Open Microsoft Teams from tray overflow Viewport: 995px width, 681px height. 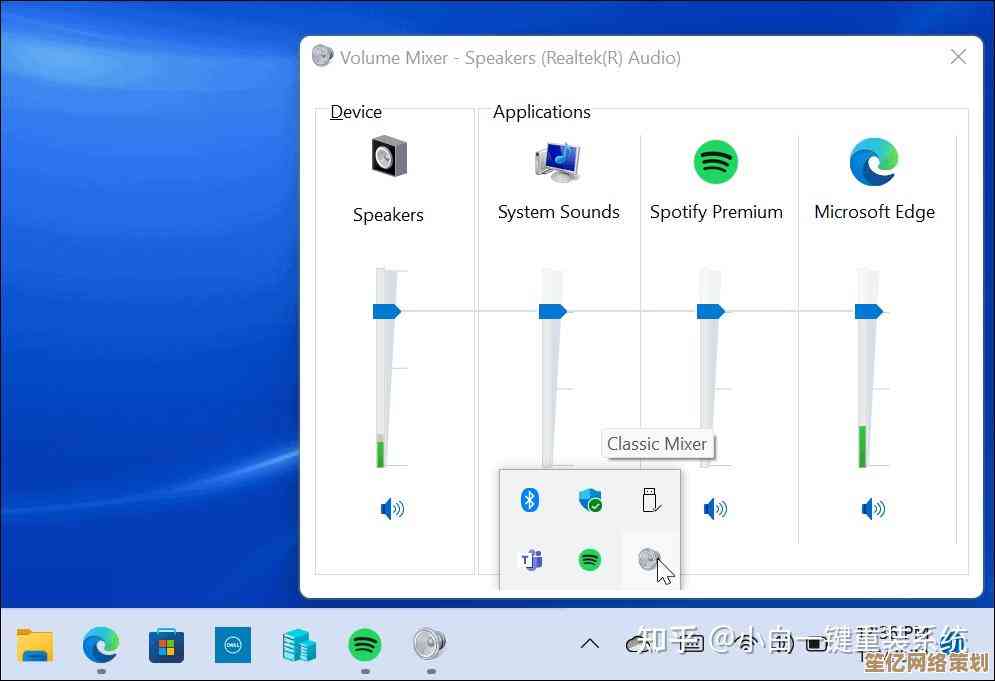pos(530,560)
